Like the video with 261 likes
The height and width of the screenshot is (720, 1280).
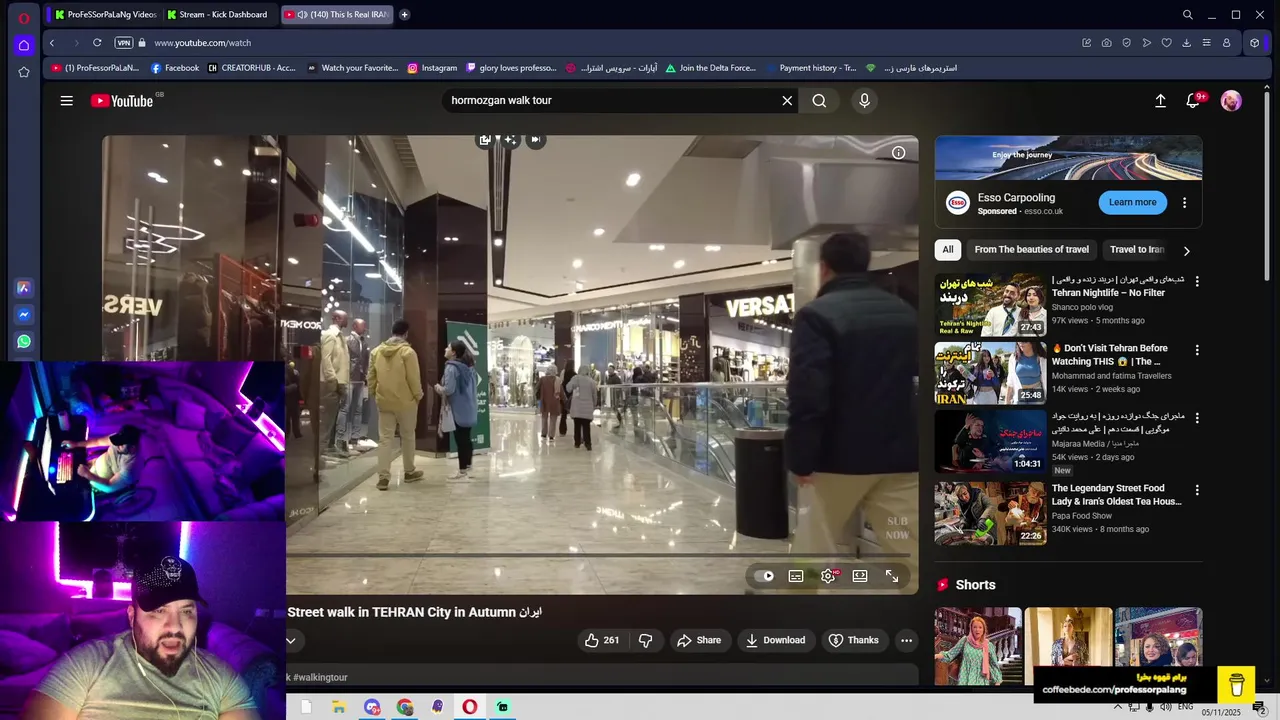(x=602, y=640)
